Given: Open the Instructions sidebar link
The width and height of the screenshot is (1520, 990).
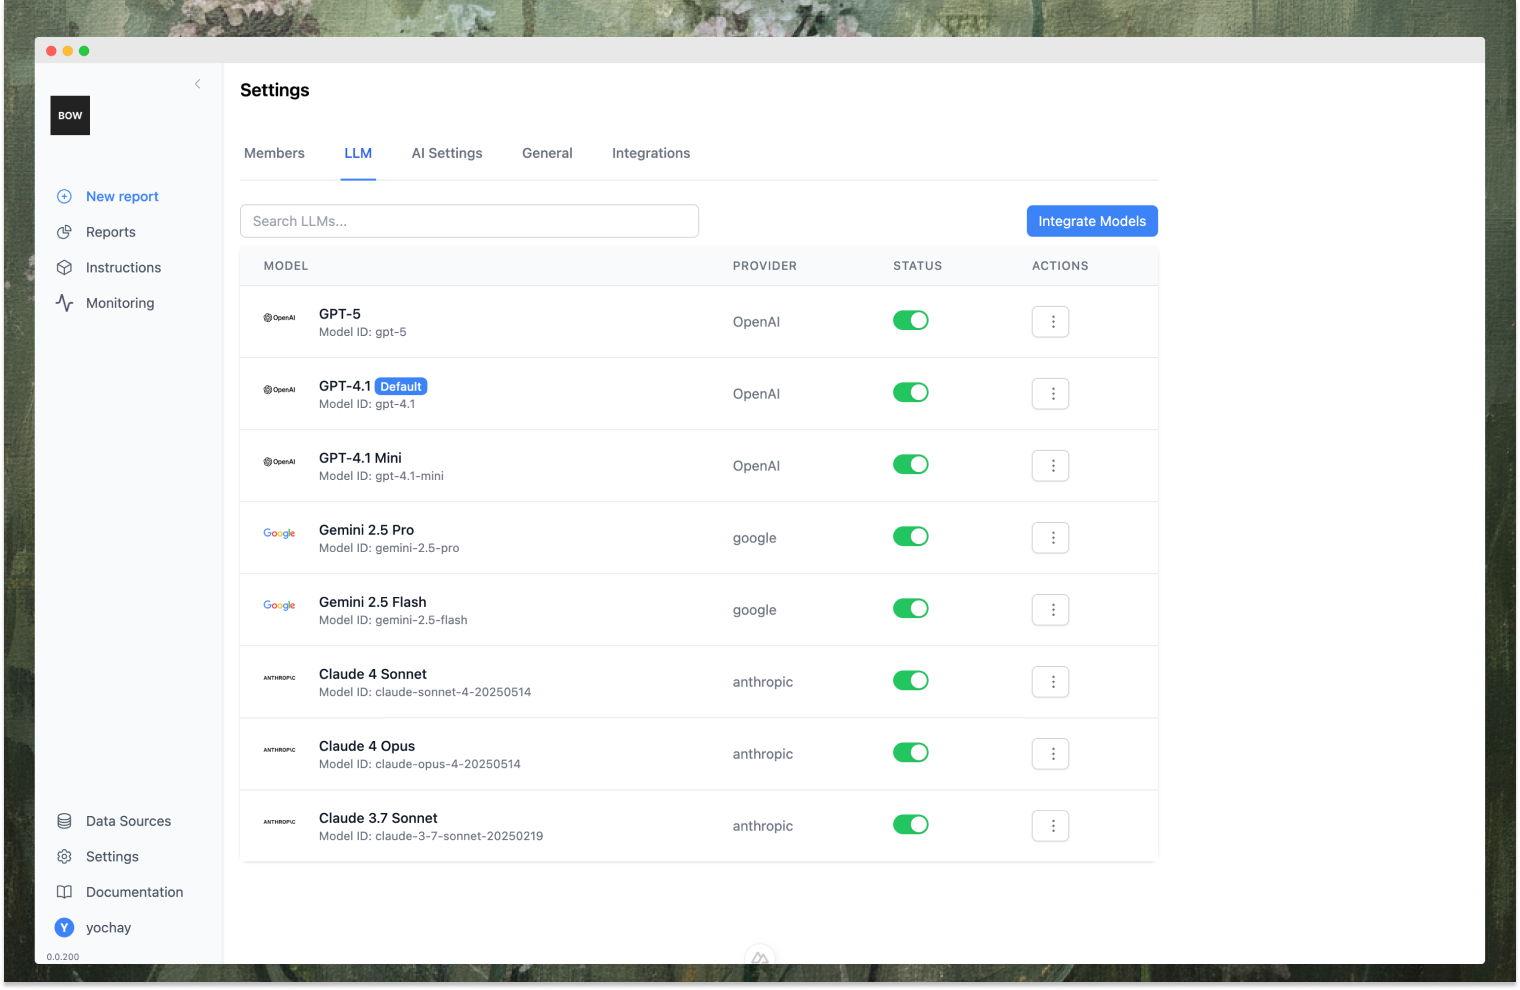Looking at the screenshot, I should 123,268.
